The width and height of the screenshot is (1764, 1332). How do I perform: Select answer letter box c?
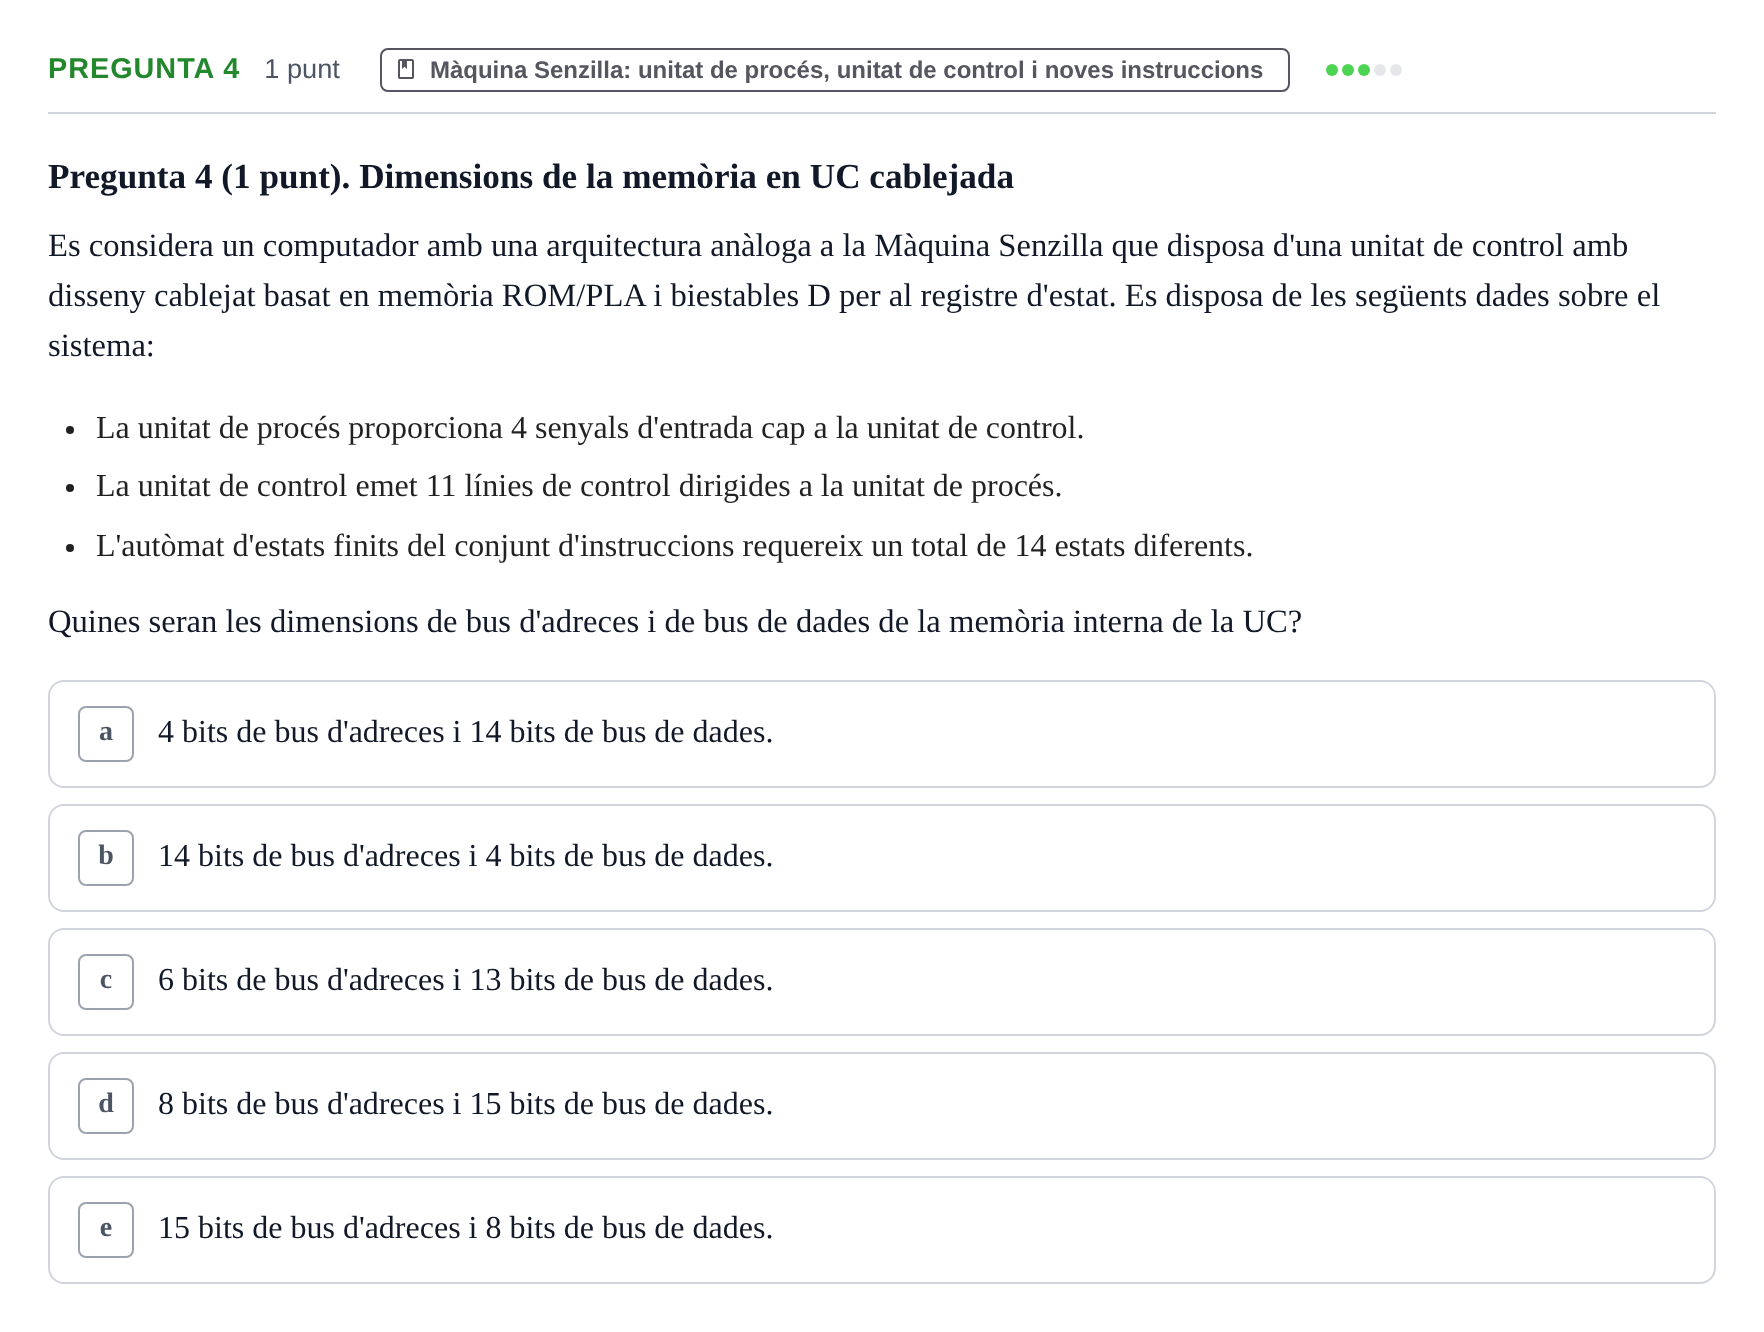point(106,982)
